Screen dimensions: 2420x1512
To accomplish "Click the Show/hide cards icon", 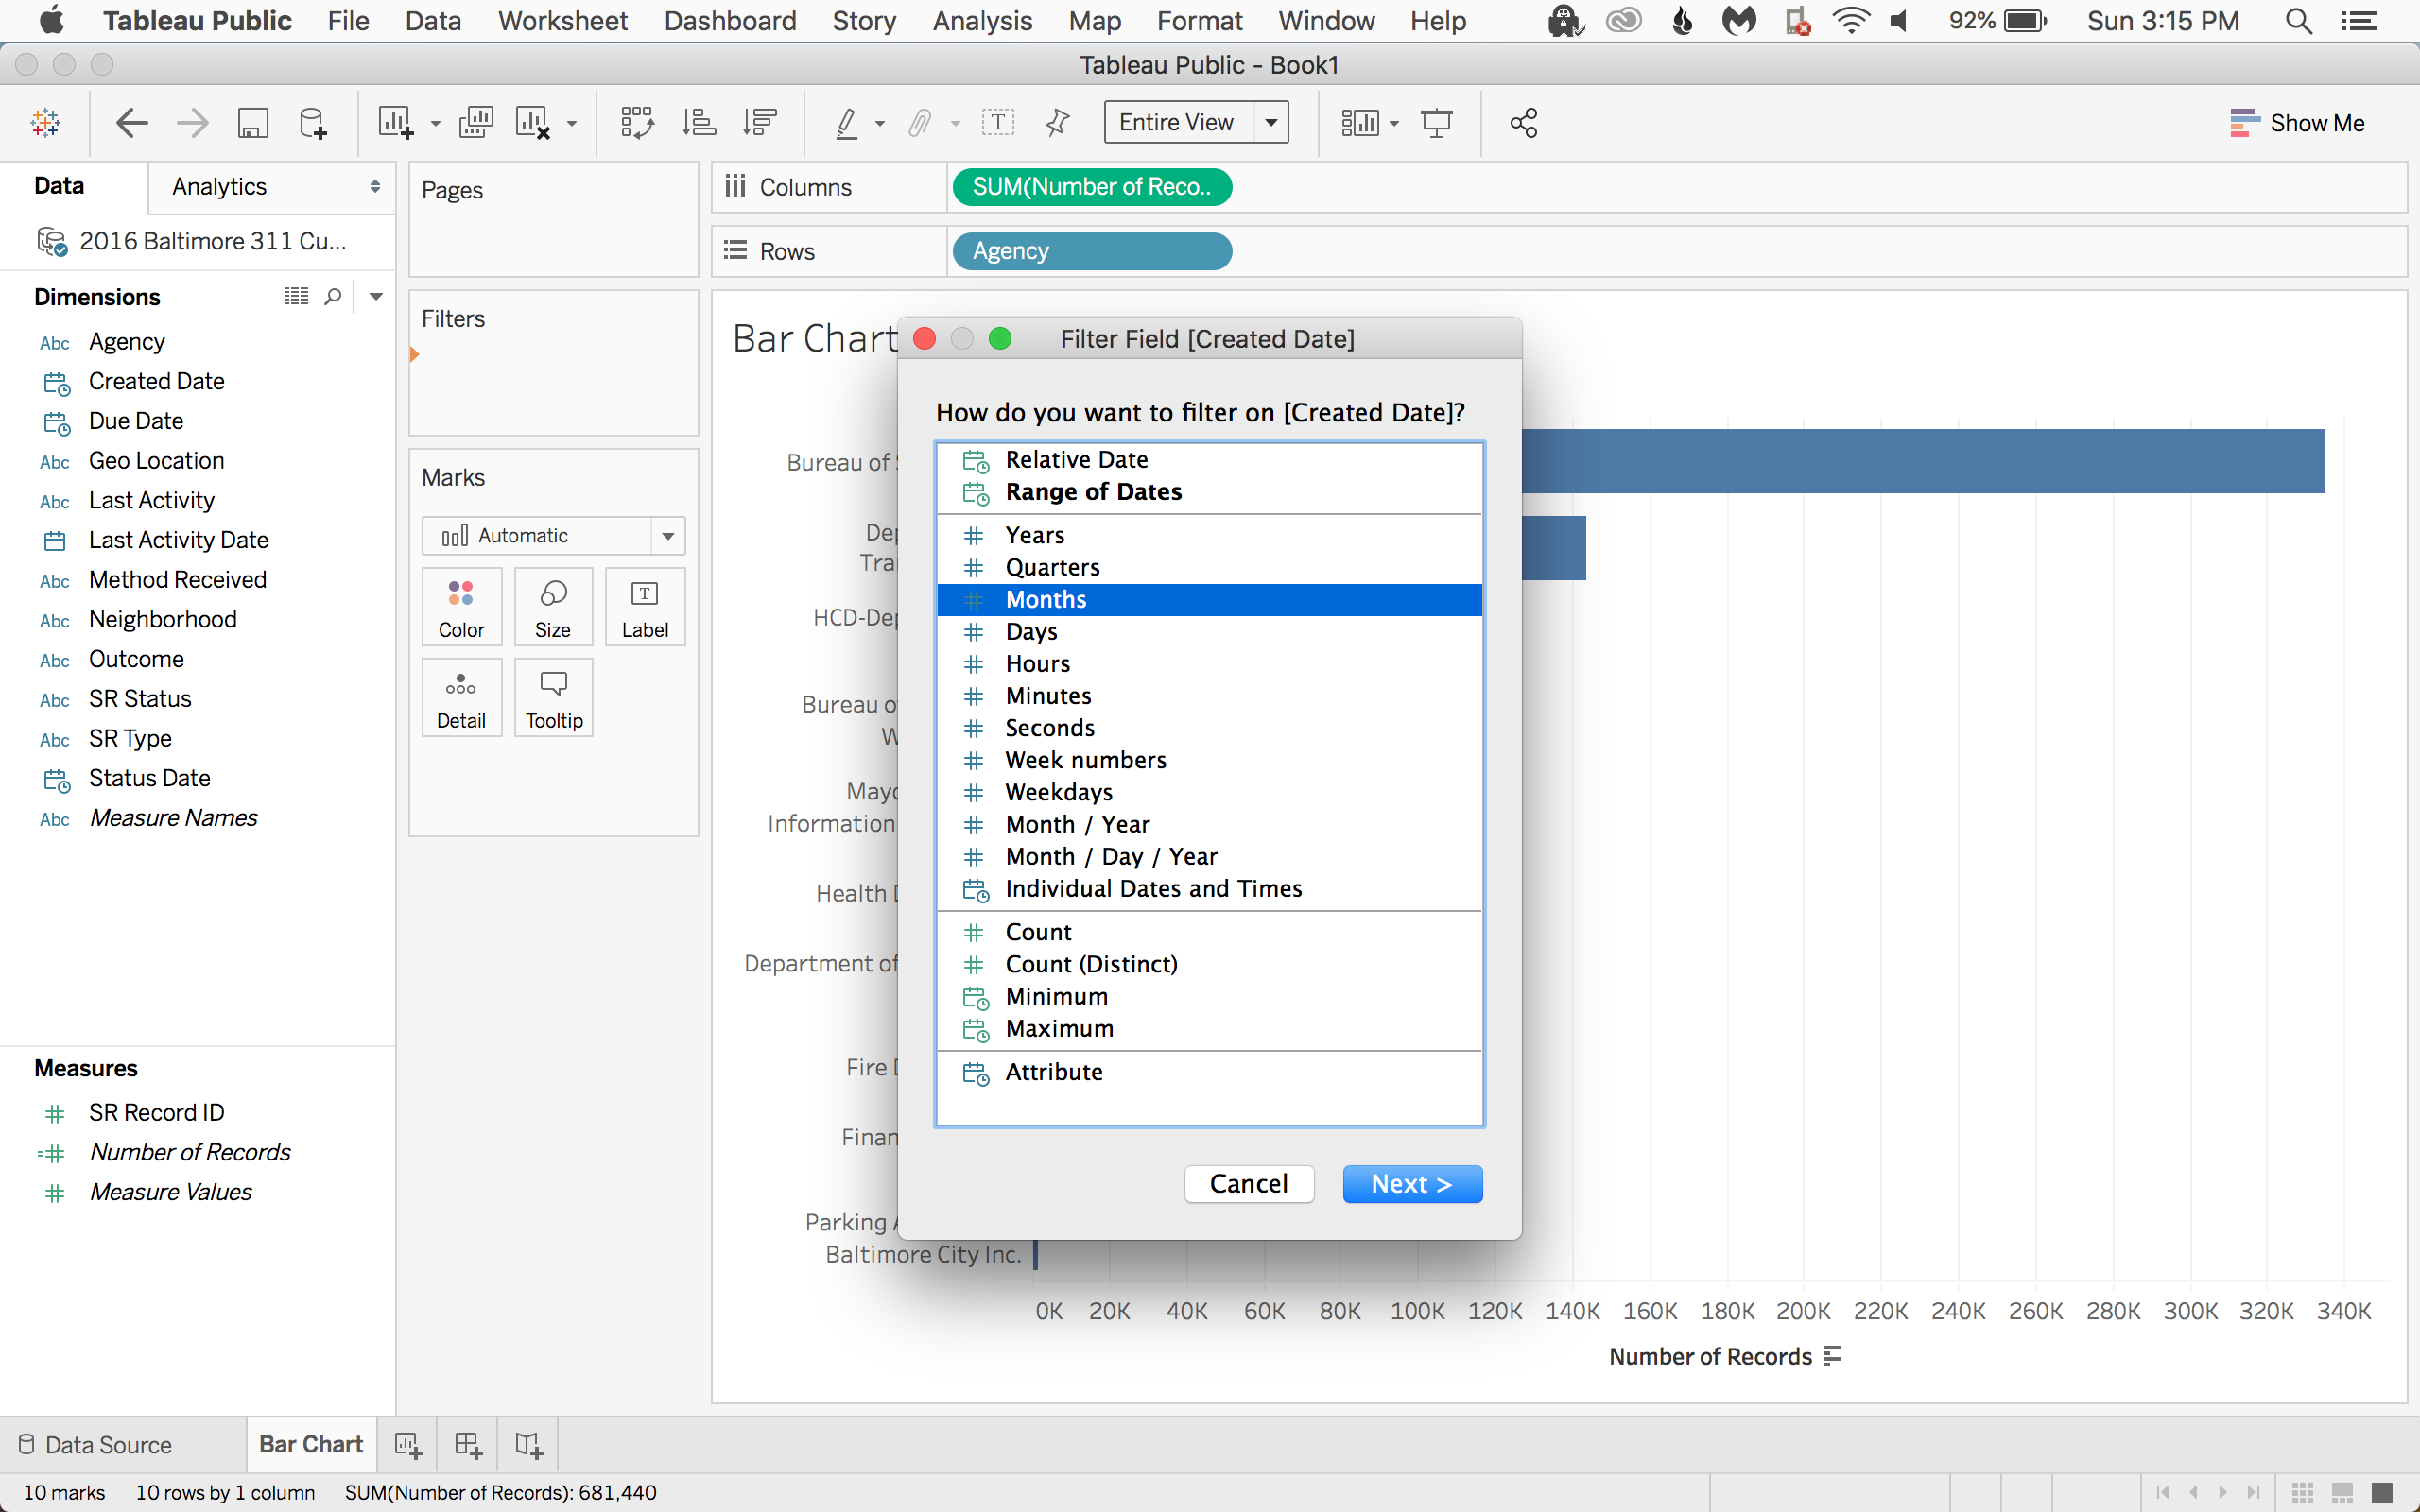I will [x=1360, y=123].
